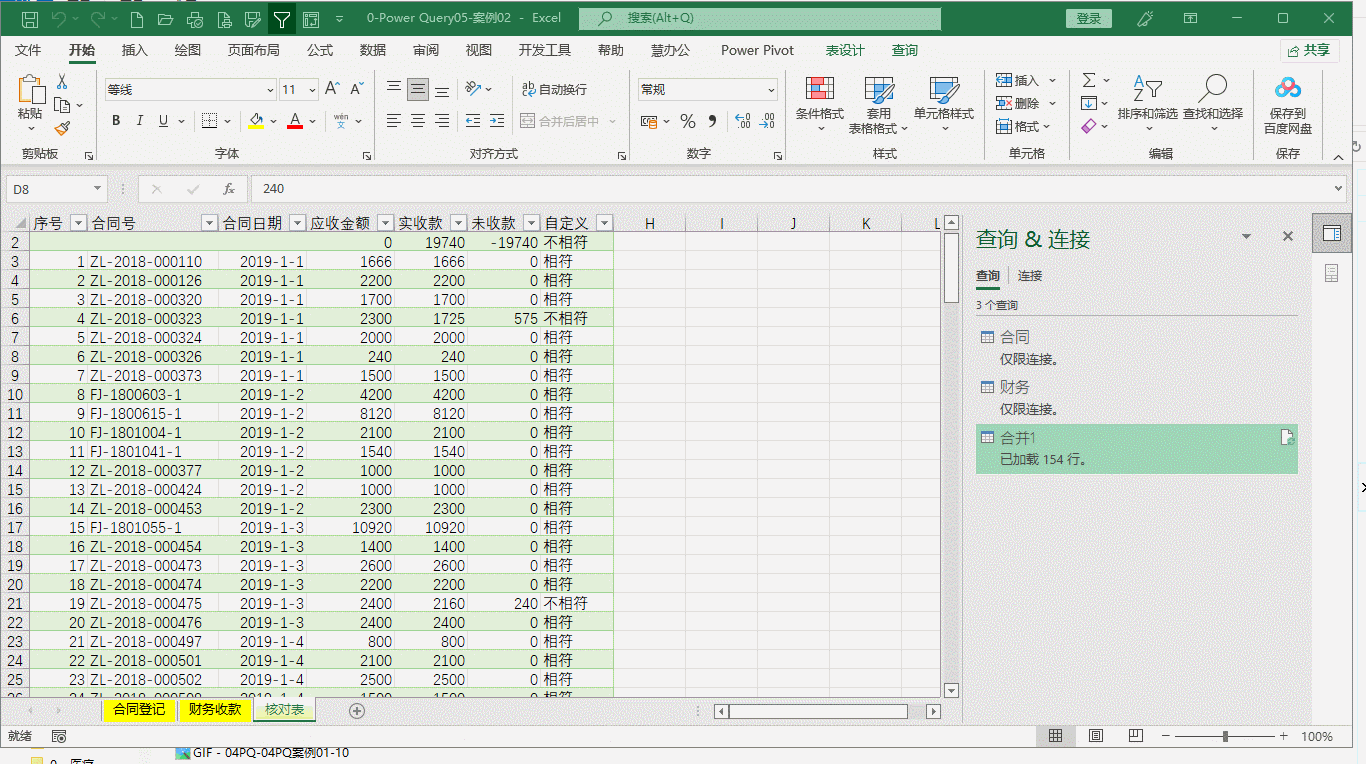Screen dimensions: 1366x764
Task: Click the 登录 sign-in button
Action: click(x=1089, y=19)
